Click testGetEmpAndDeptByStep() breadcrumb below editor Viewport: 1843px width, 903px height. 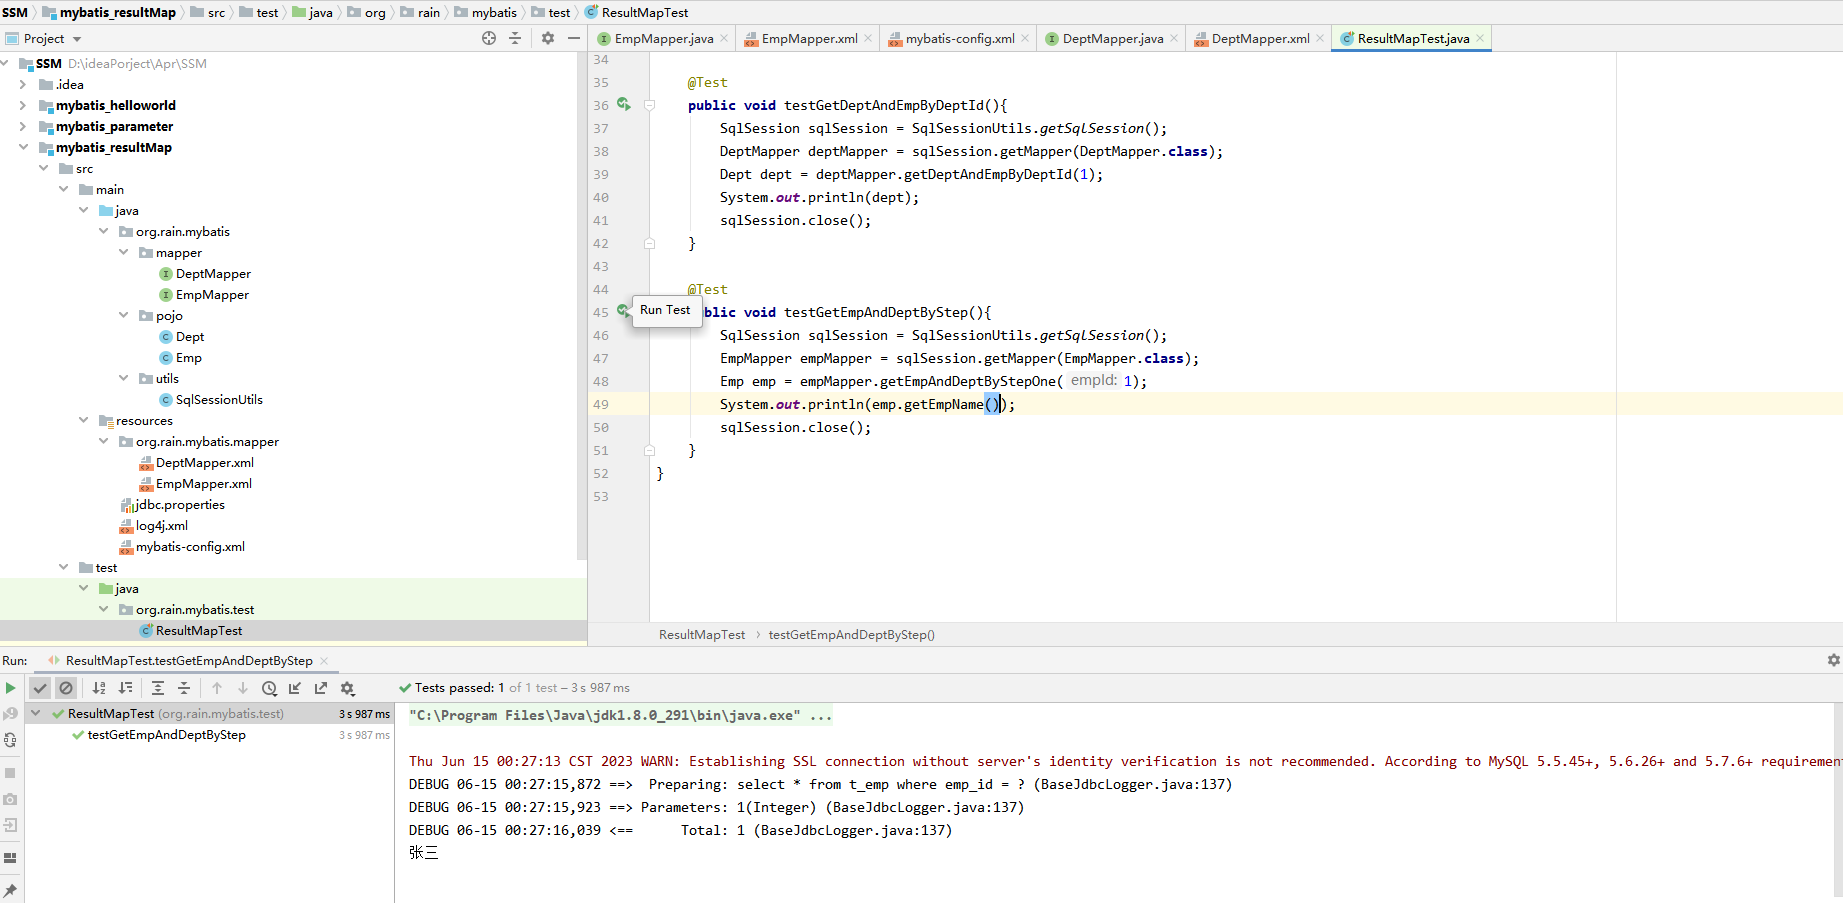click(x=851, y=635)
